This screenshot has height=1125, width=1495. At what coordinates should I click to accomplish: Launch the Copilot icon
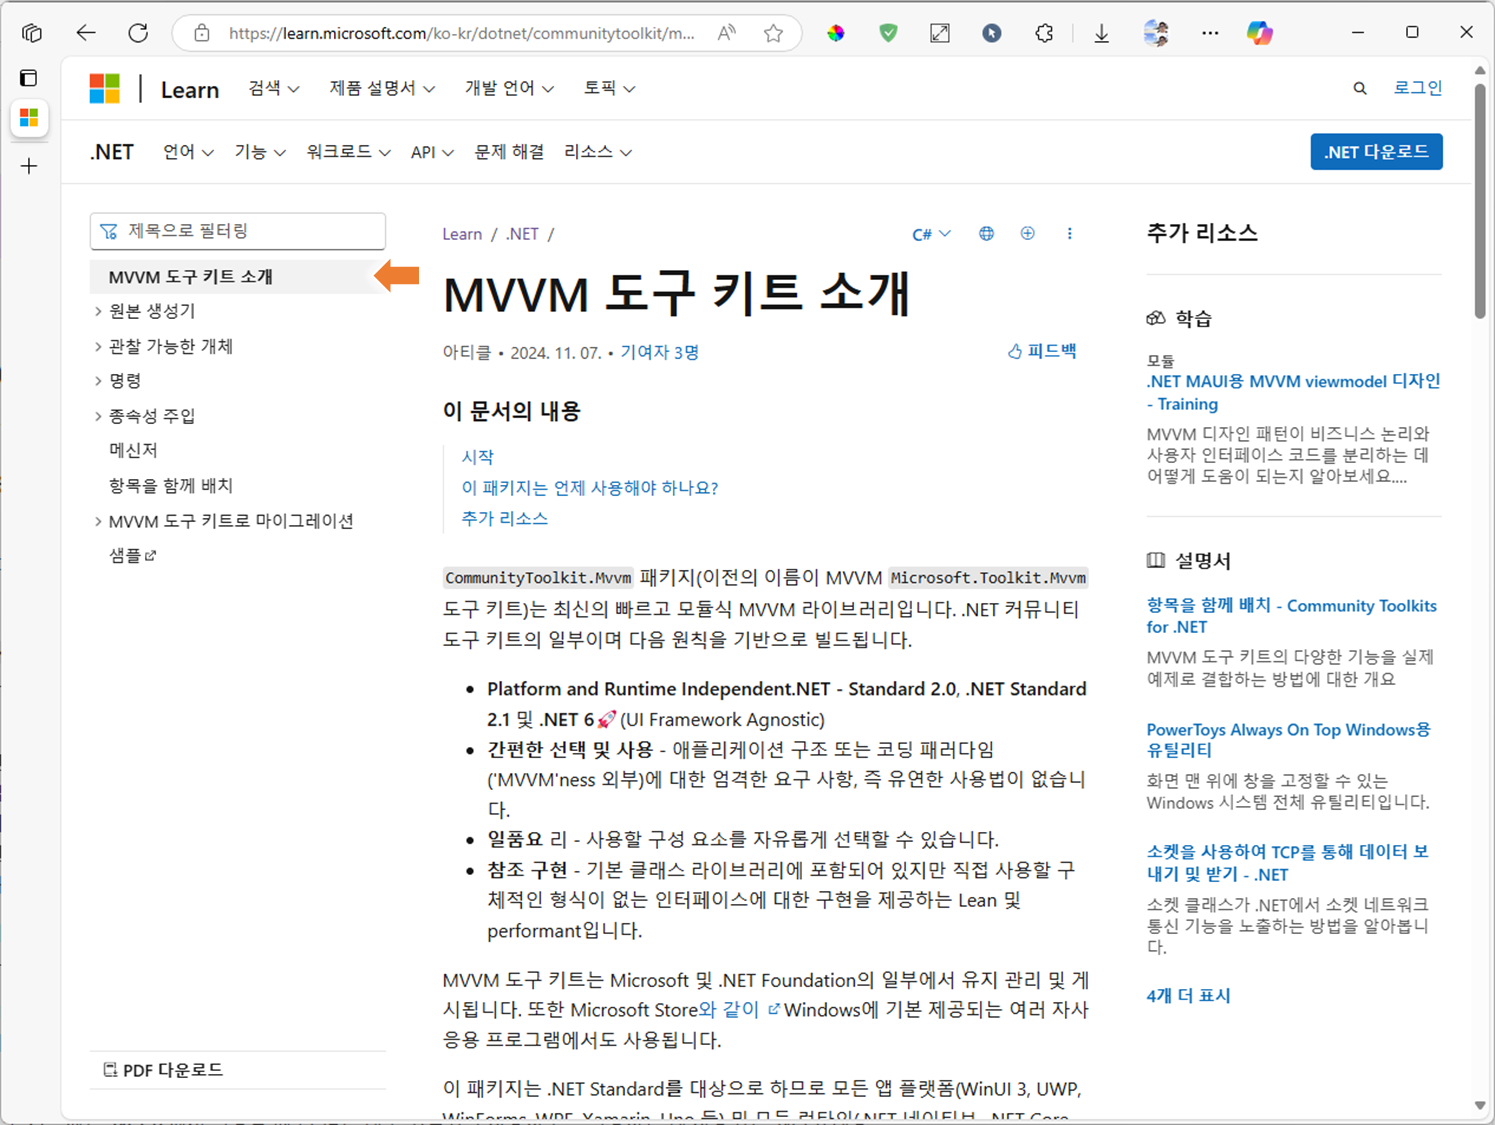(x=1260, y=33)
